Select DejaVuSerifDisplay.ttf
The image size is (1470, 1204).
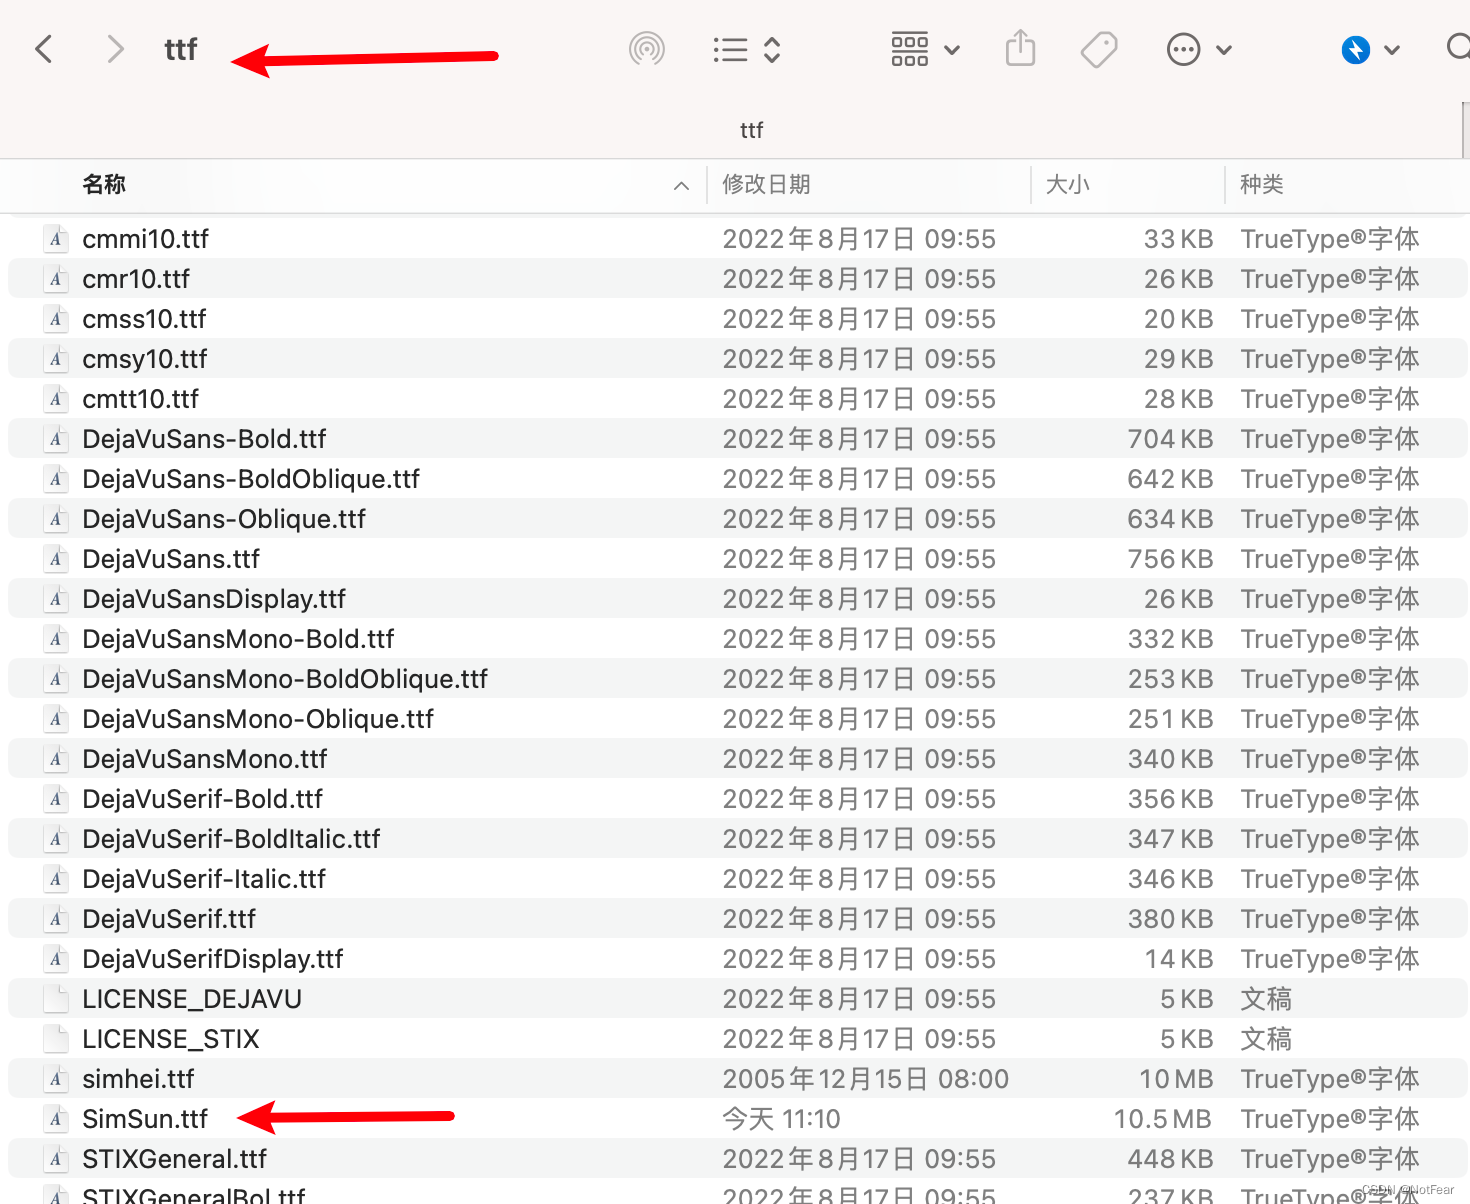coord(738,959)
